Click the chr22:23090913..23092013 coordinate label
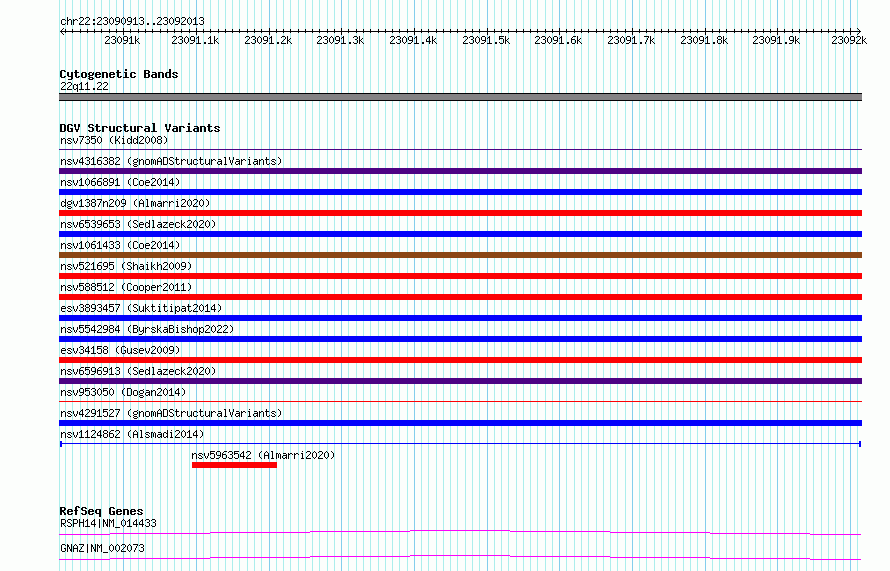 (132, 22)
